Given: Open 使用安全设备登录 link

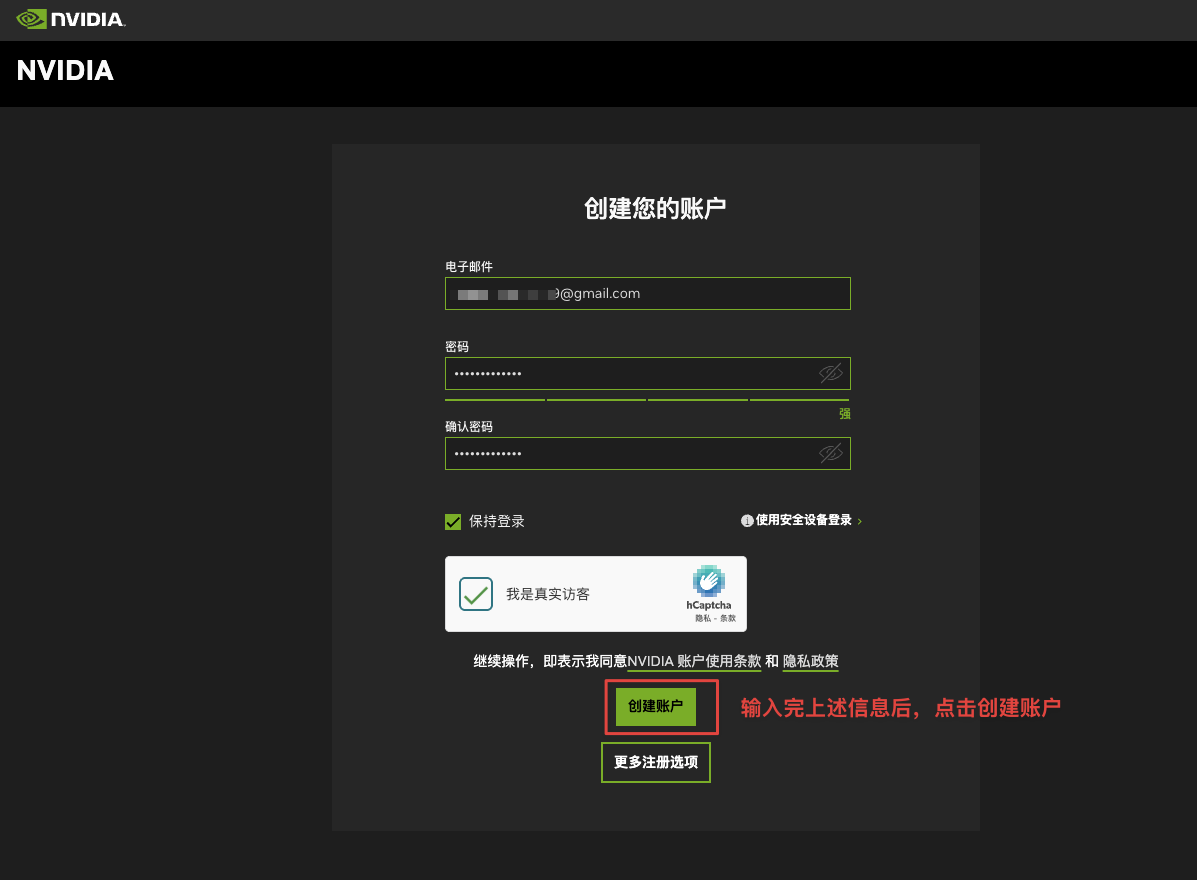Looking at the screenshot, I should [x=803, y=521].
